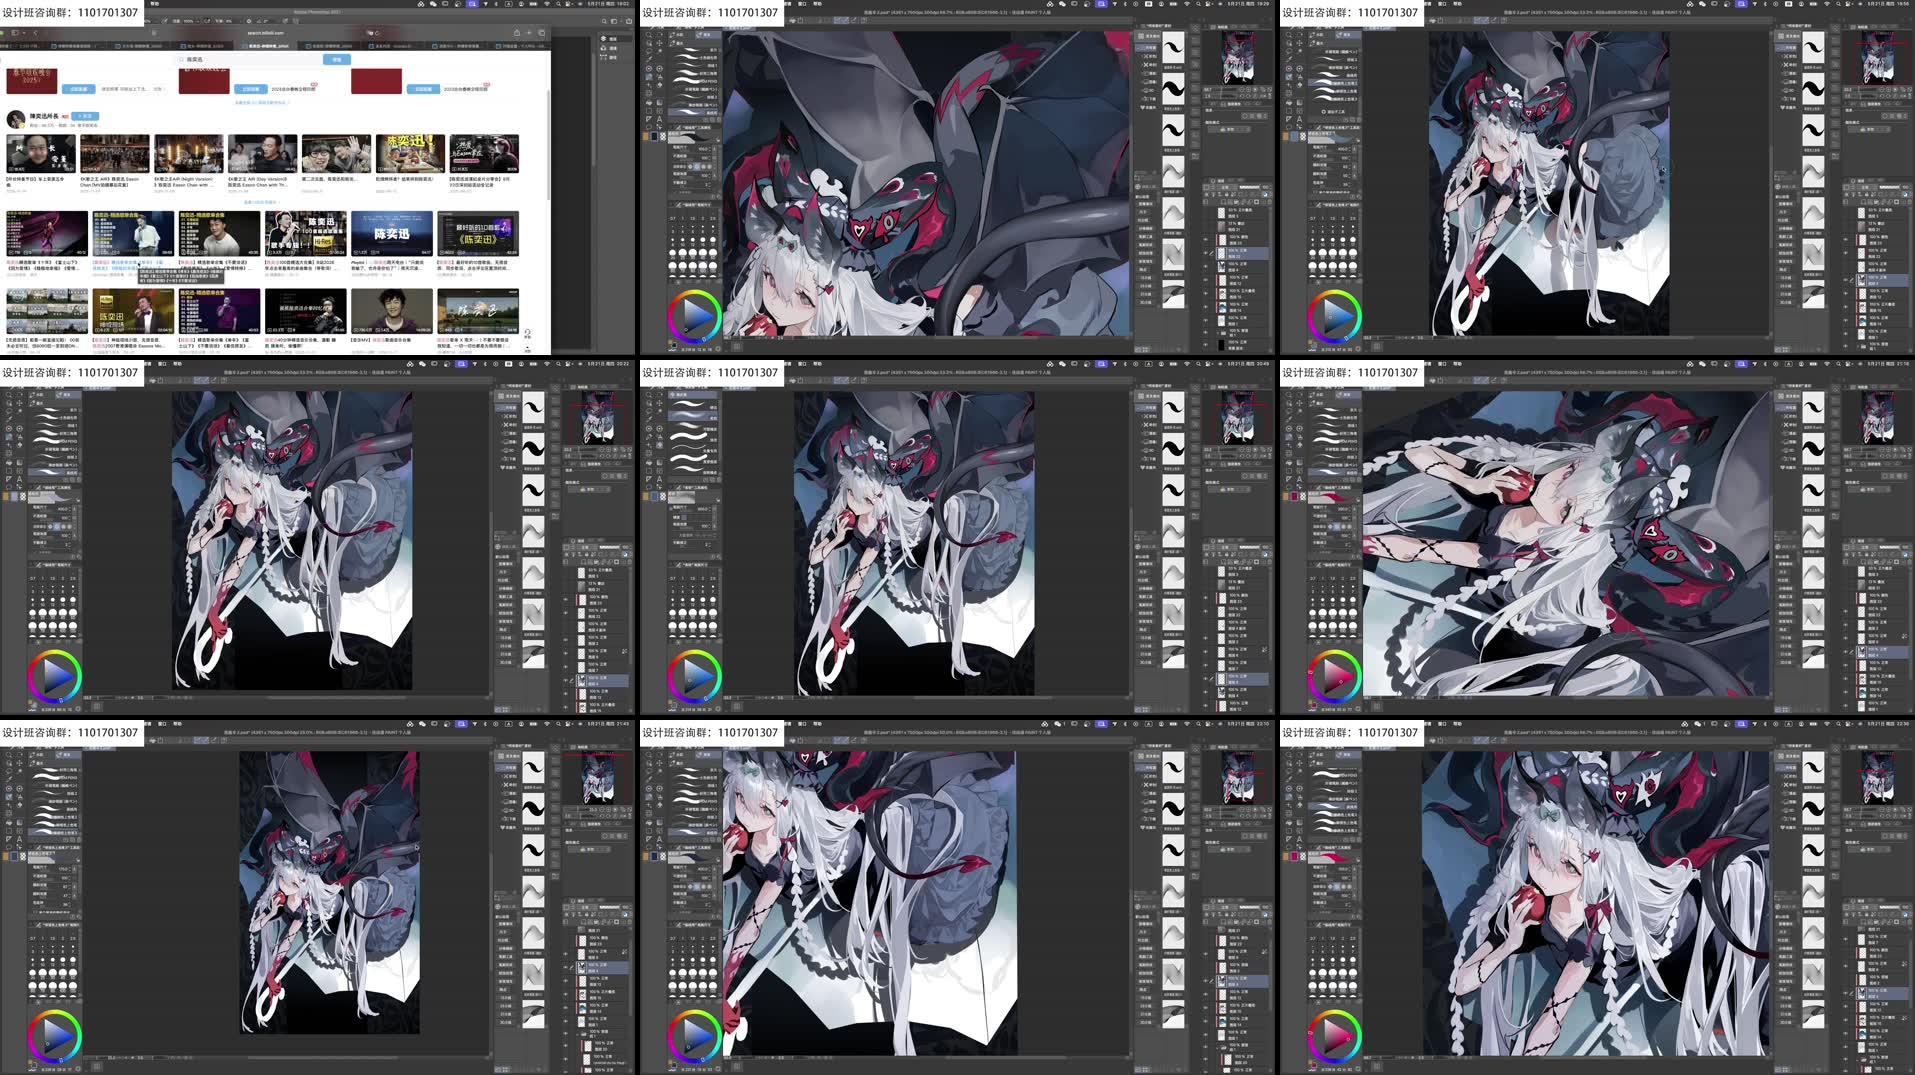Click the WeChat menu bar icon above bat-wing close-up
Image resolution: width=1915 pixels, height=1075 pixels.
(x=1062, y=4)
